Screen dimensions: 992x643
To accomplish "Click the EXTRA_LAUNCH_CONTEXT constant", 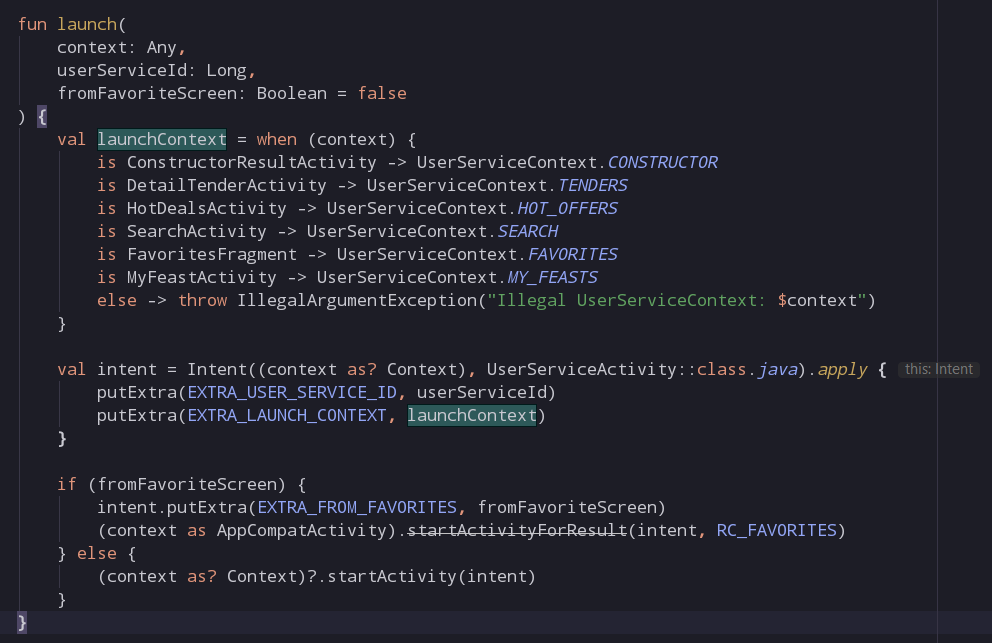I will (287, 415).
